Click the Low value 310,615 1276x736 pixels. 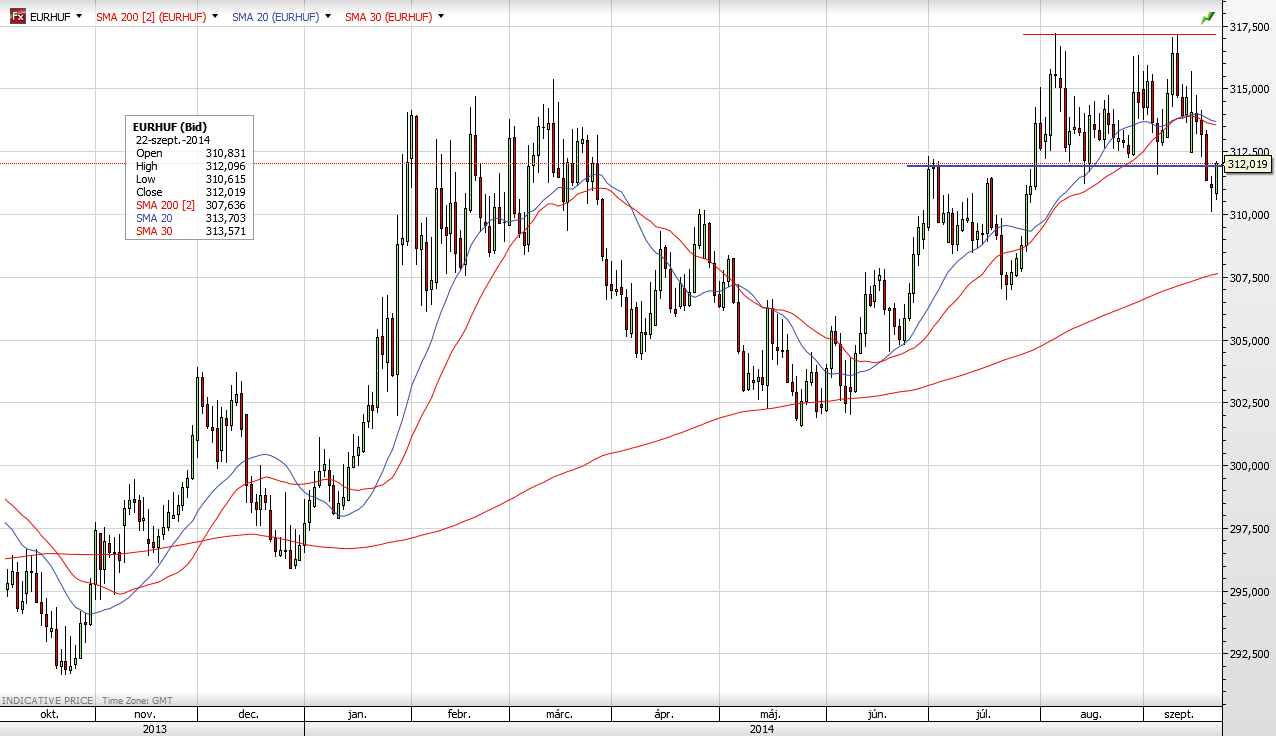click(225, 179)
